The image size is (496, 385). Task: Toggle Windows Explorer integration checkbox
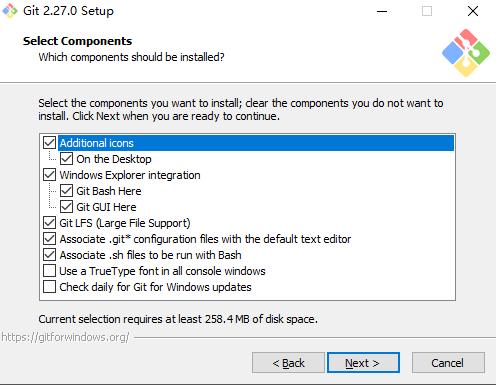pyautogui.click(x=49, y=175)
